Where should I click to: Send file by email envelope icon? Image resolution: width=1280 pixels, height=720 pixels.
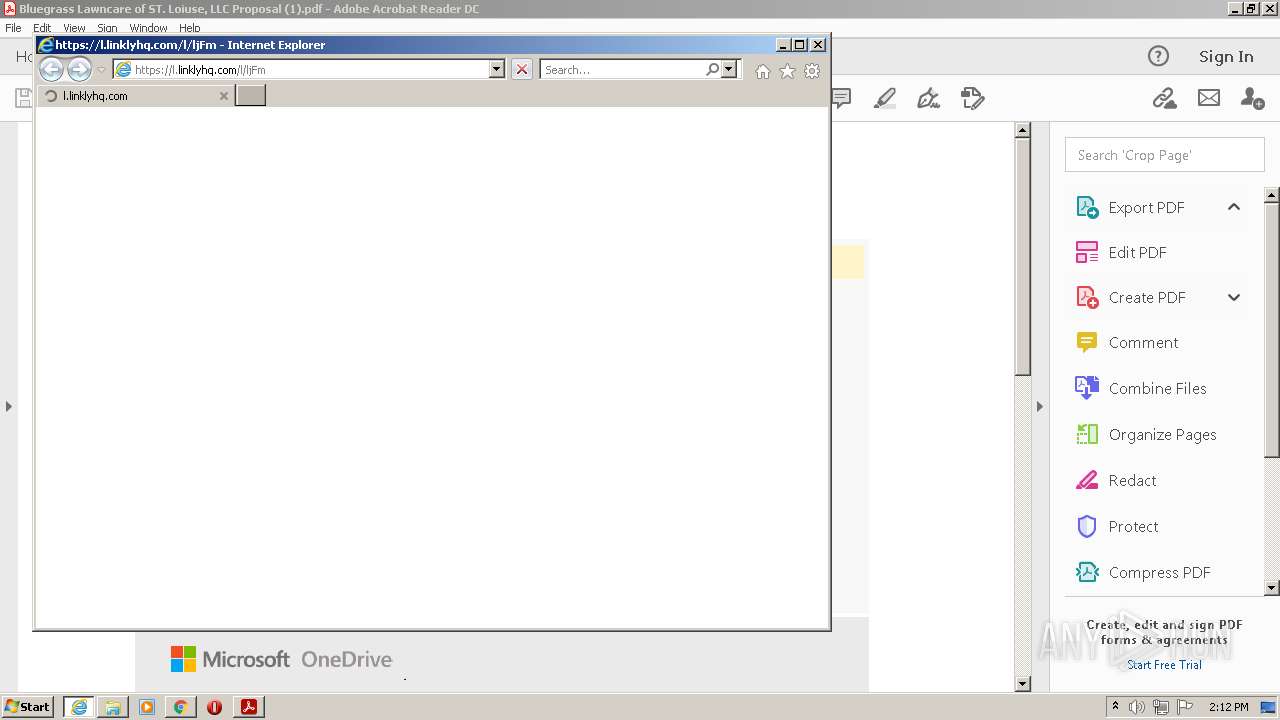coord(1209,98)
